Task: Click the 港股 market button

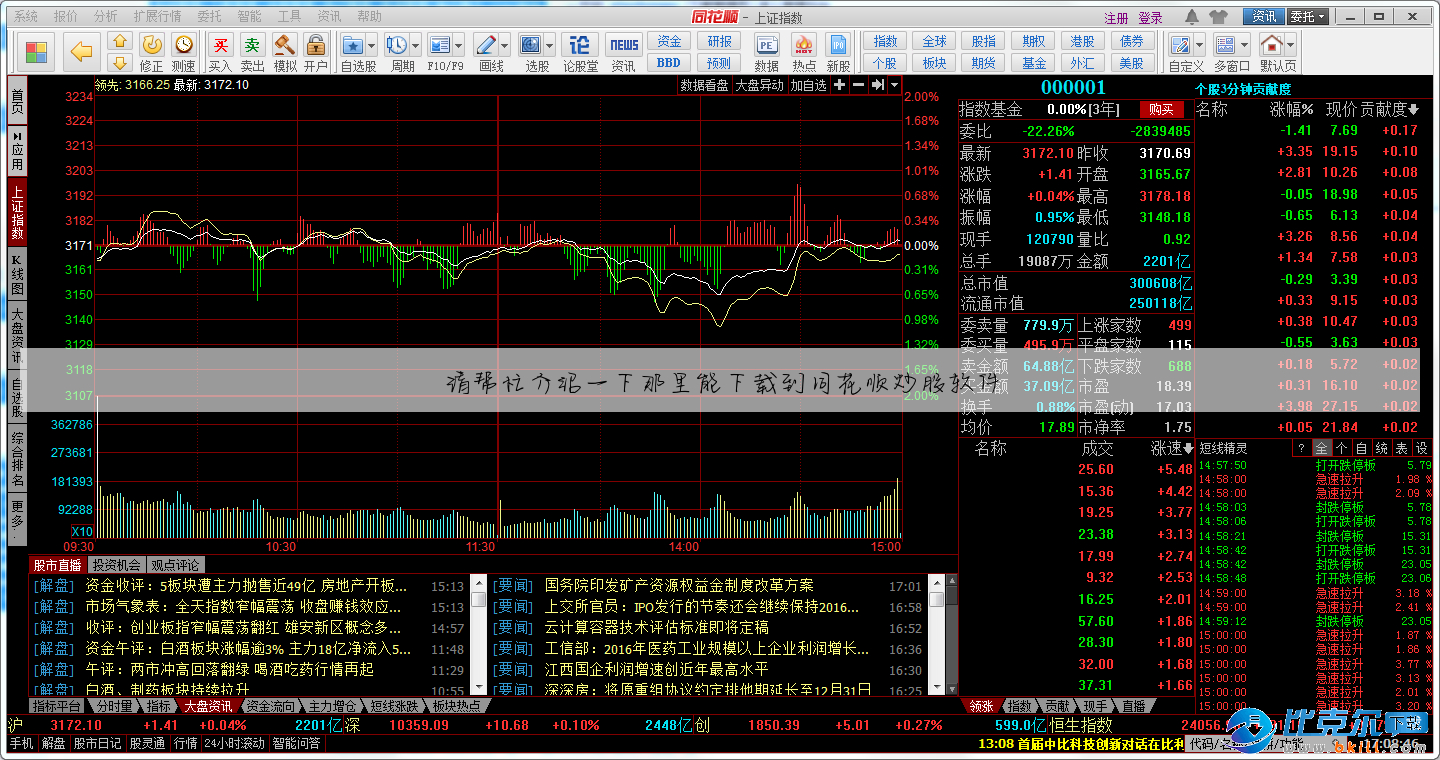Action: 1082,41
